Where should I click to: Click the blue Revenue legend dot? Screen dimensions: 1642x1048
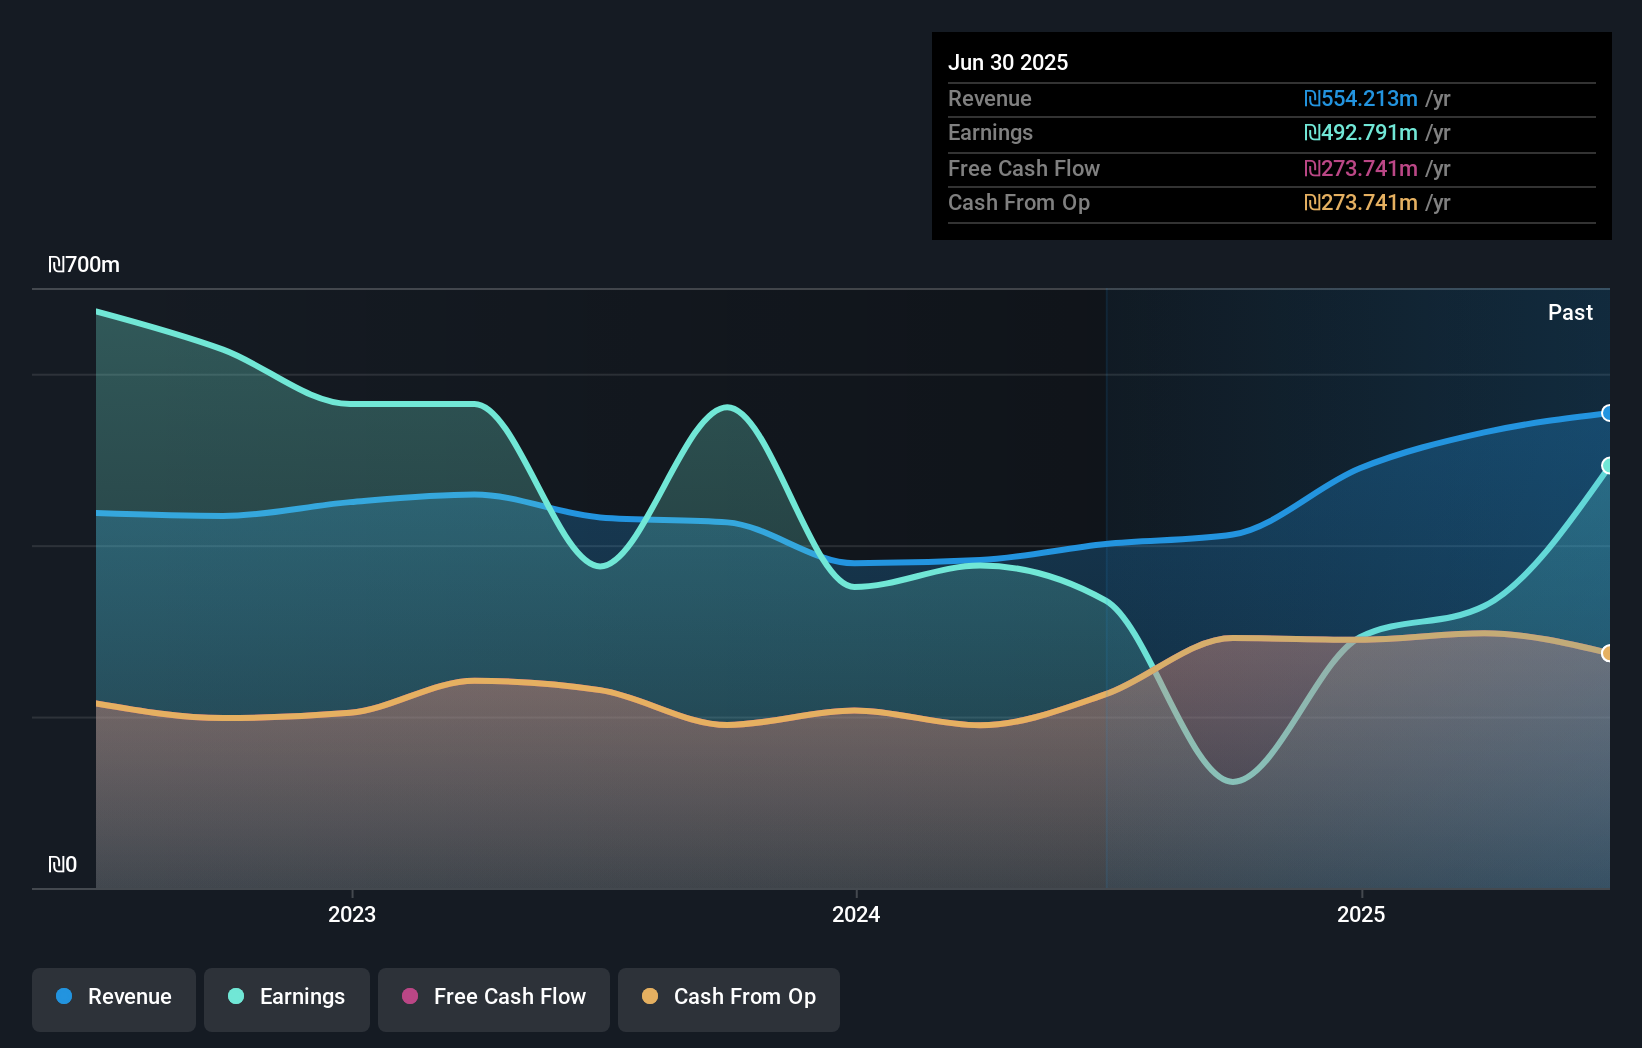[64, 997]
